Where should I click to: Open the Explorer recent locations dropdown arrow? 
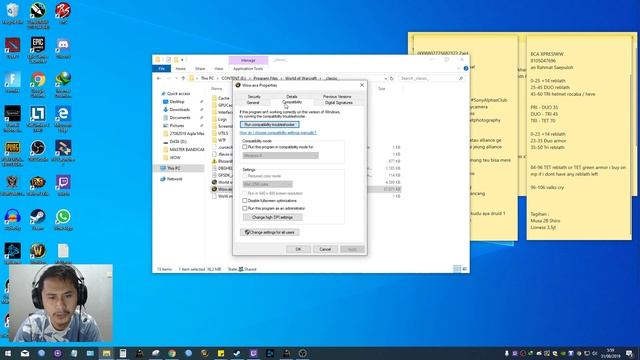coord(176,78)
